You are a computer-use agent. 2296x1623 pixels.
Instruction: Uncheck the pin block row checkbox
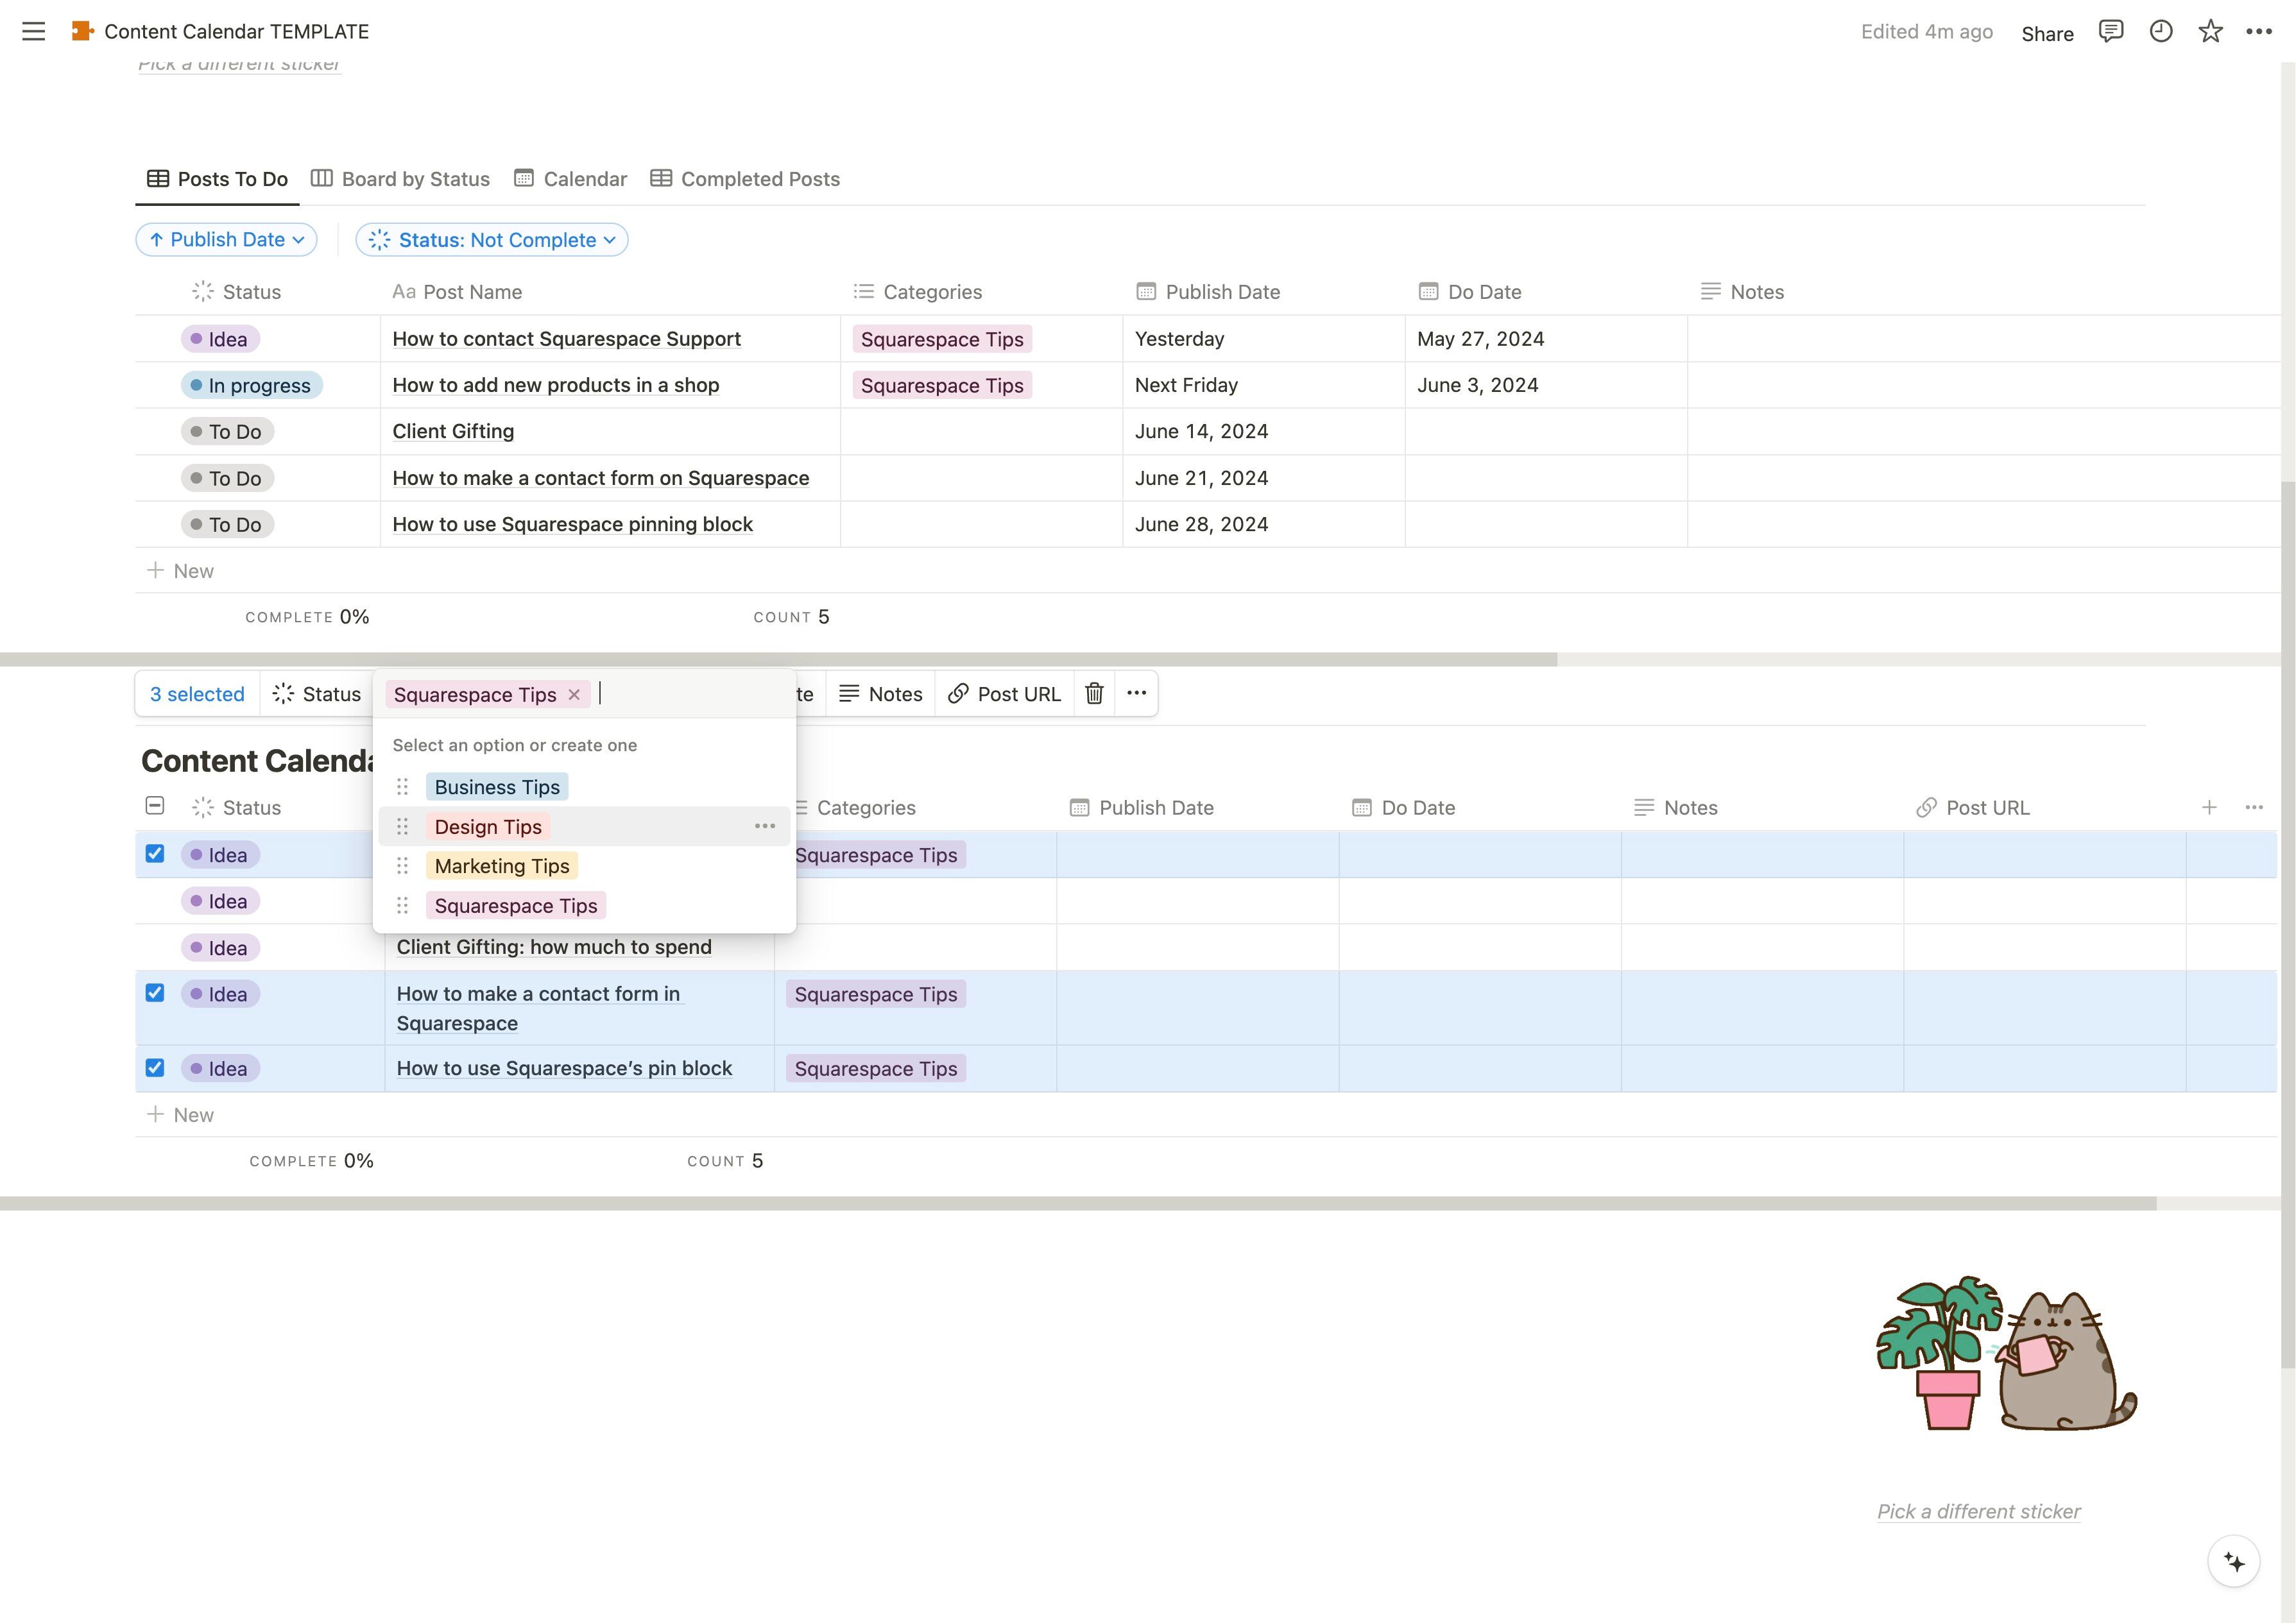(155, 1067)
